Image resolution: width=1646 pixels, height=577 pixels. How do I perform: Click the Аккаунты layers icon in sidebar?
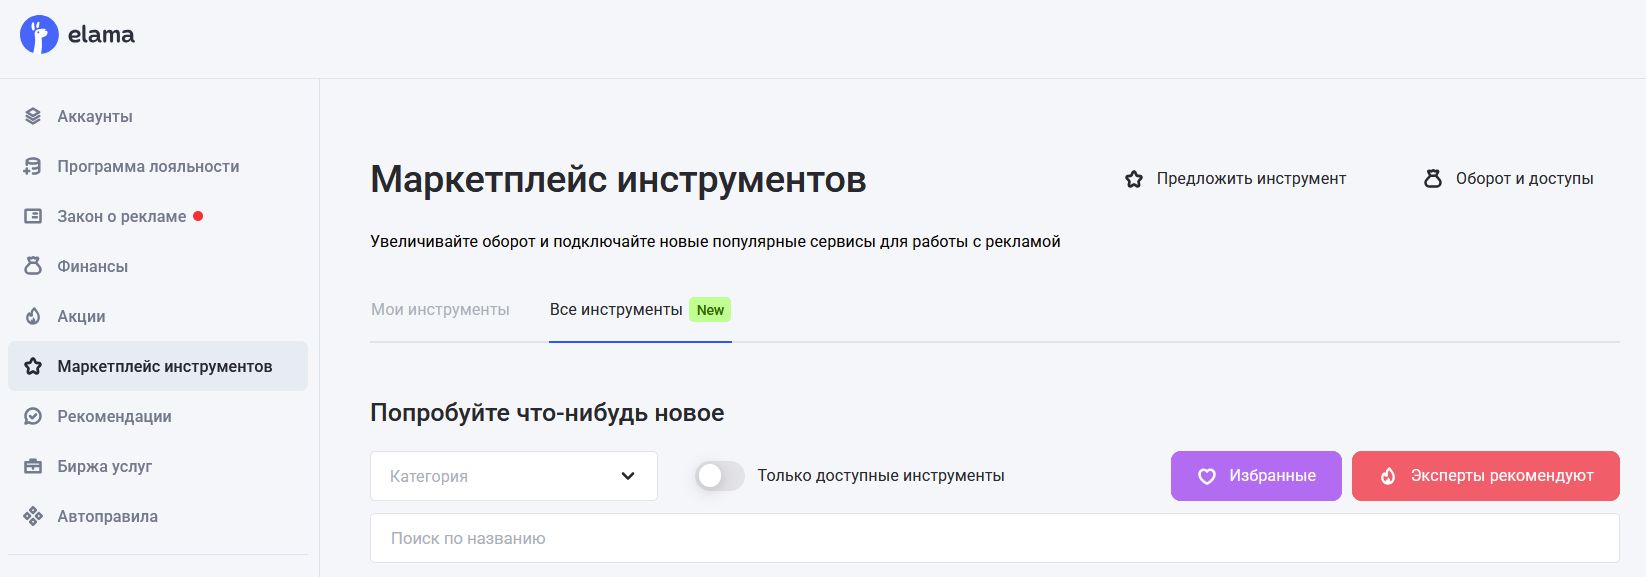coord(33,116)
